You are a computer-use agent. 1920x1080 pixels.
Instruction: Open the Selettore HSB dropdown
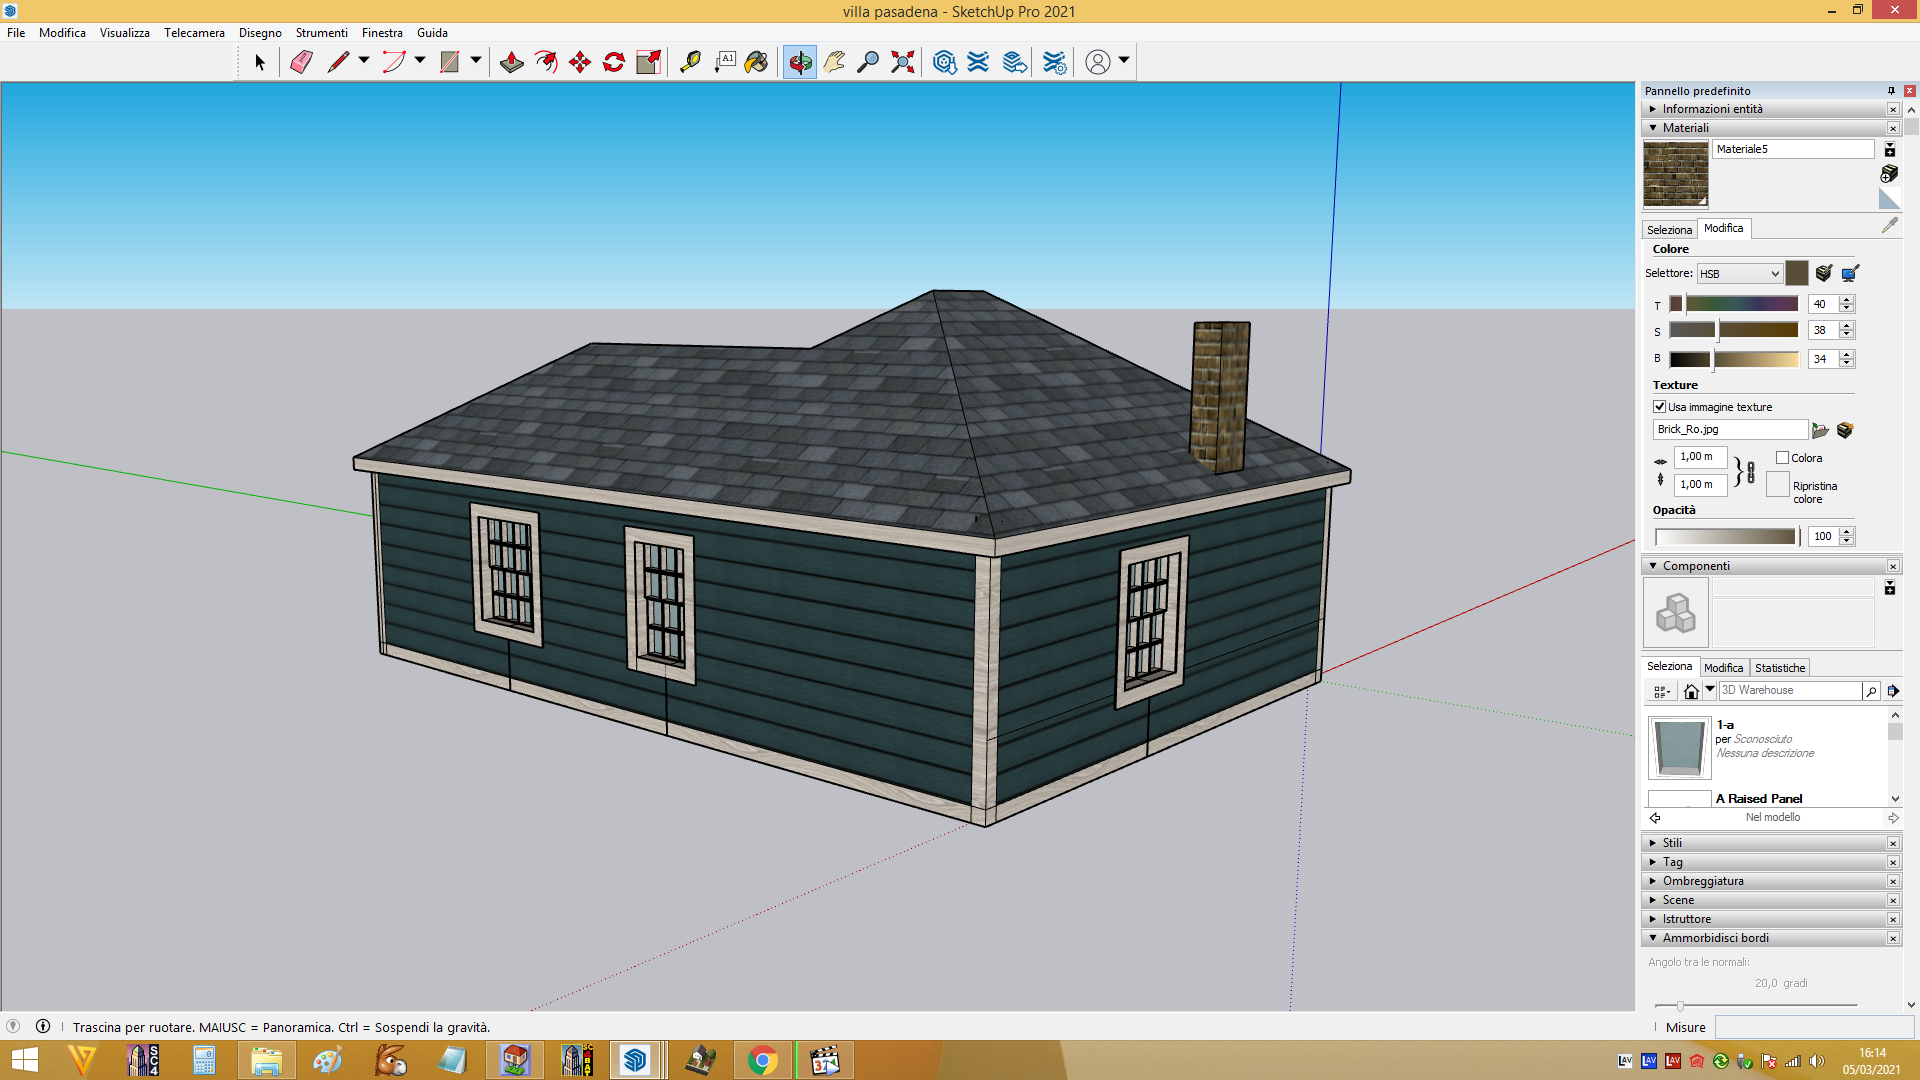pos(1740,274)
